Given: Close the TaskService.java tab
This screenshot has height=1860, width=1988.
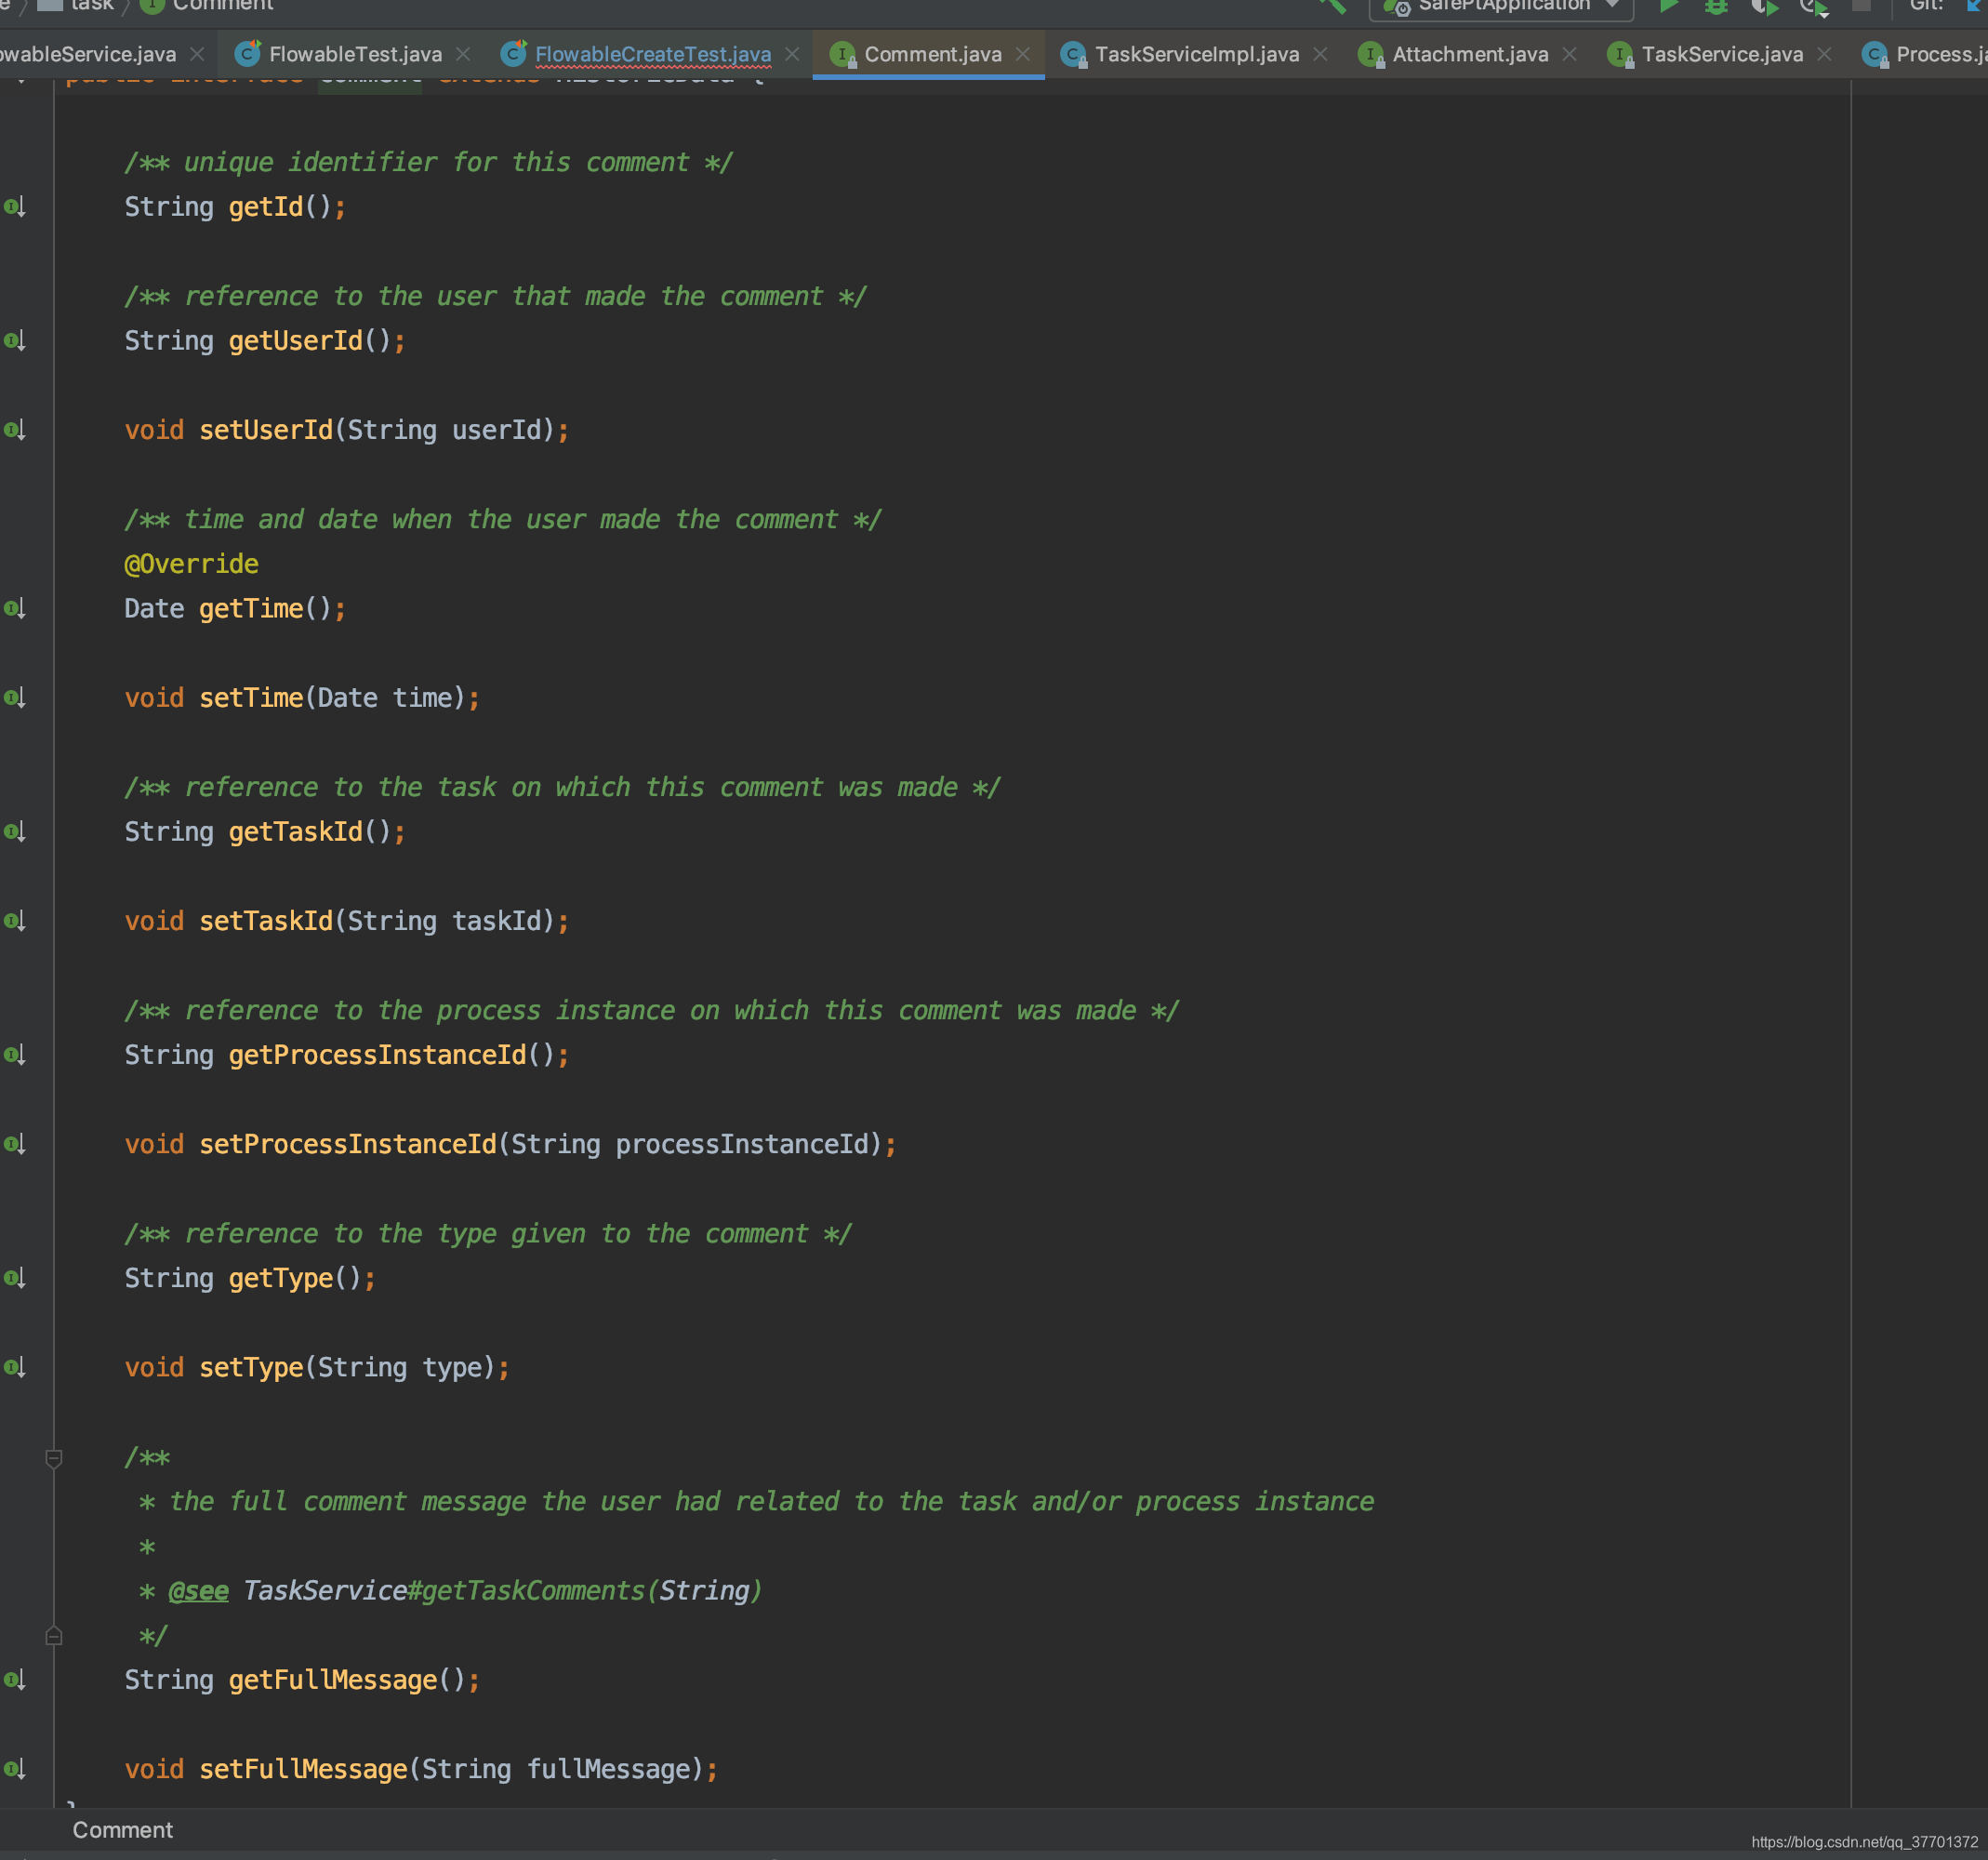Looking at the screenshot, I should (x=1824, y=54).
